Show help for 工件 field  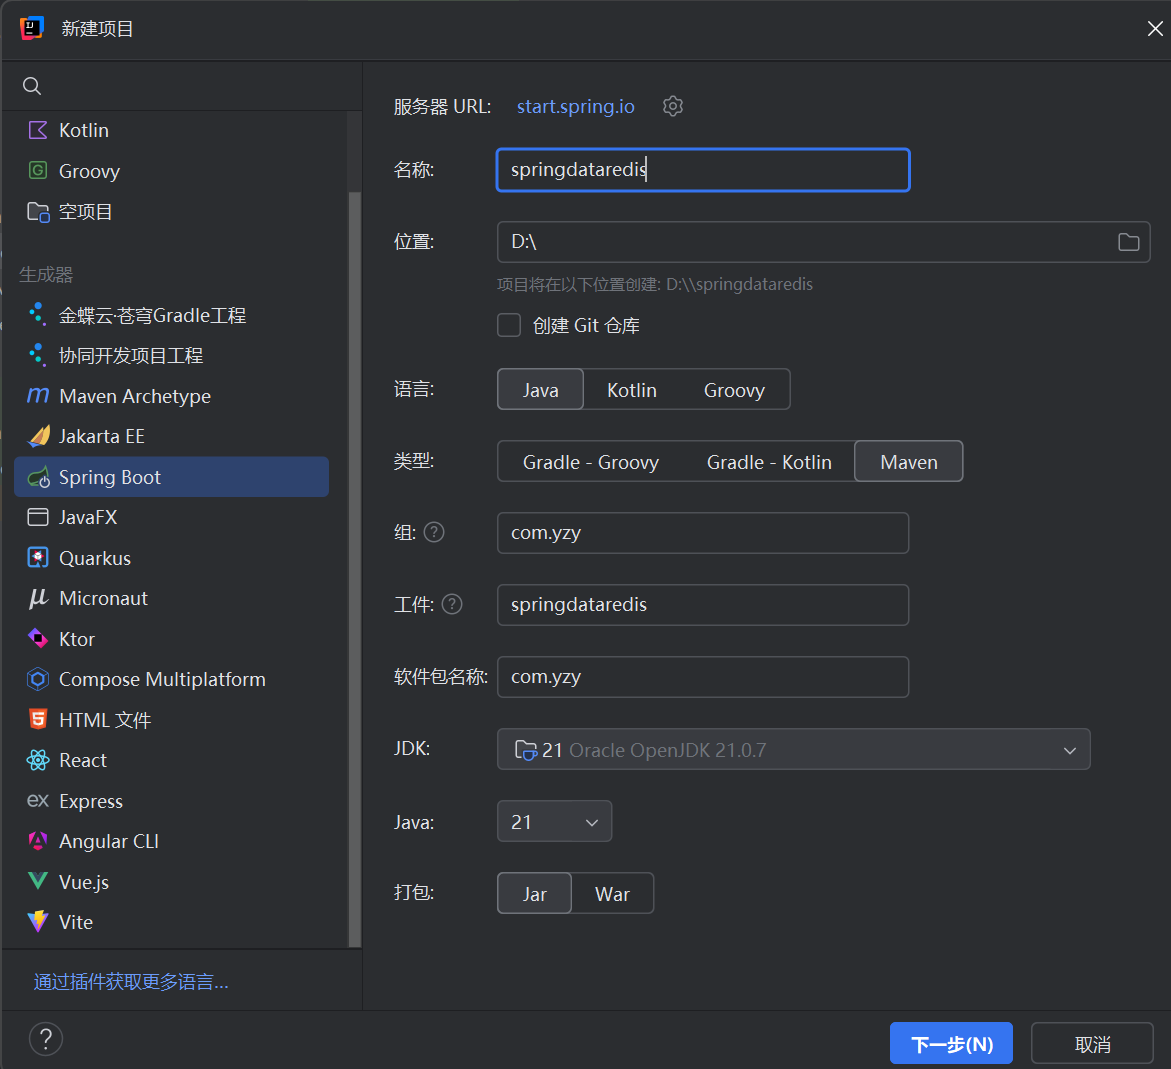click(452, 604)
